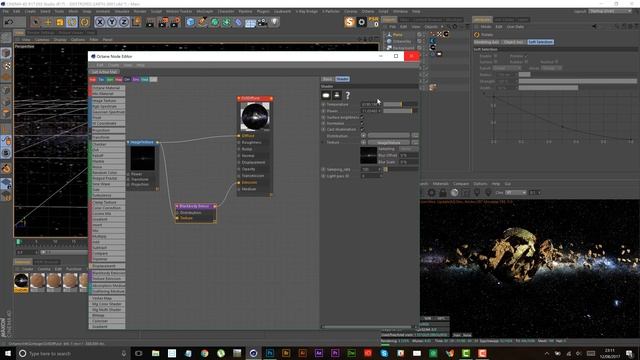Viewport: 640px width, 360px height.
Task: Toggle Soft Selection Enable checkbox
Action: pyautogui.click(x=496, y=56)
